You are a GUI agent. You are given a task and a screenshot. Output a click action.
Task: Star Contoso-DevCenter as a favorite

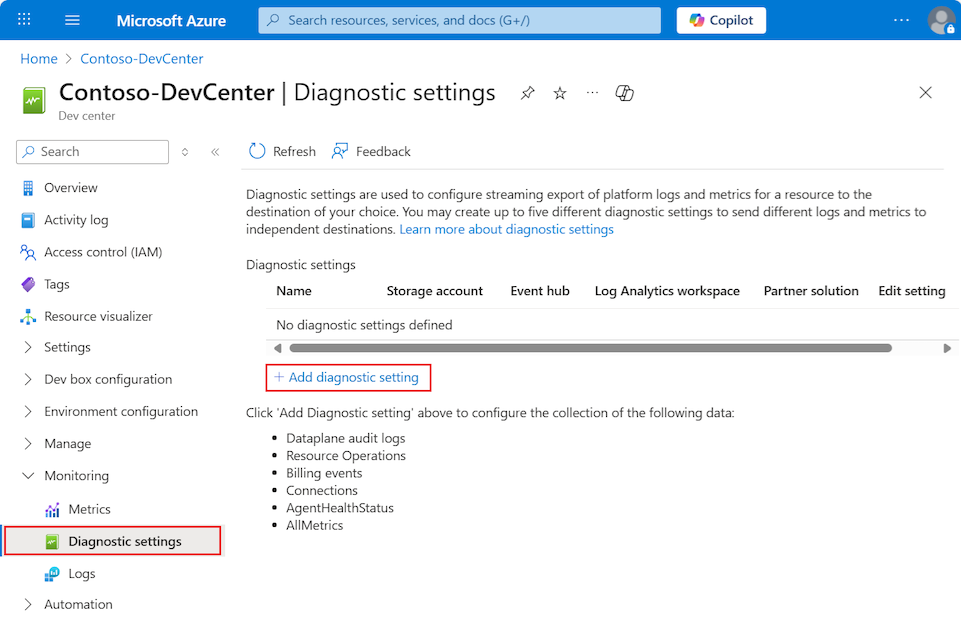pyautogui.click(x=559, y=92)
